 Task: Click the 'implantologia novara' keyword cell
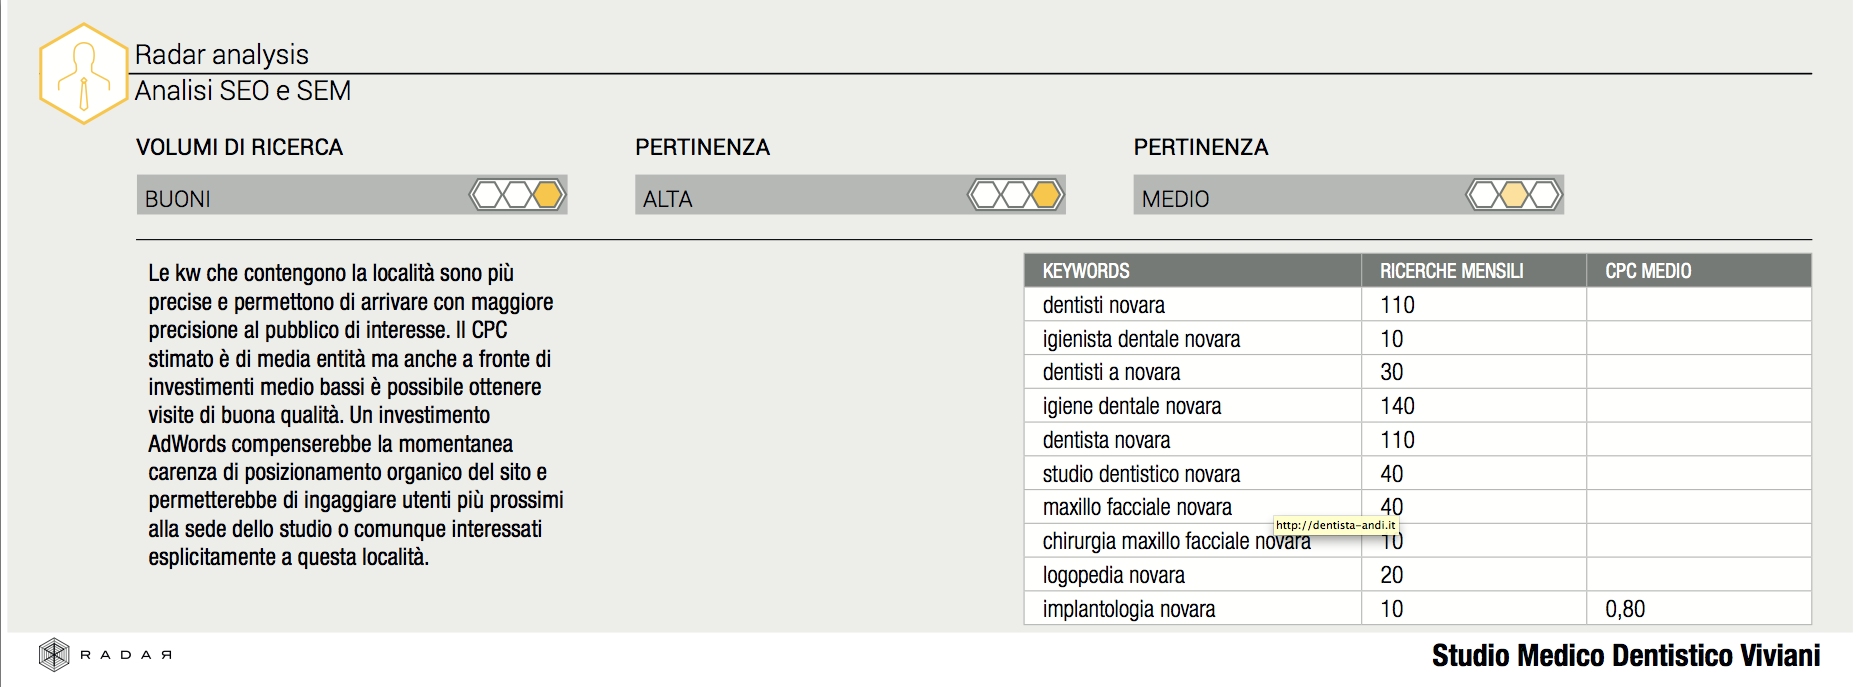pyautogui.click(x=1128, y=609)
